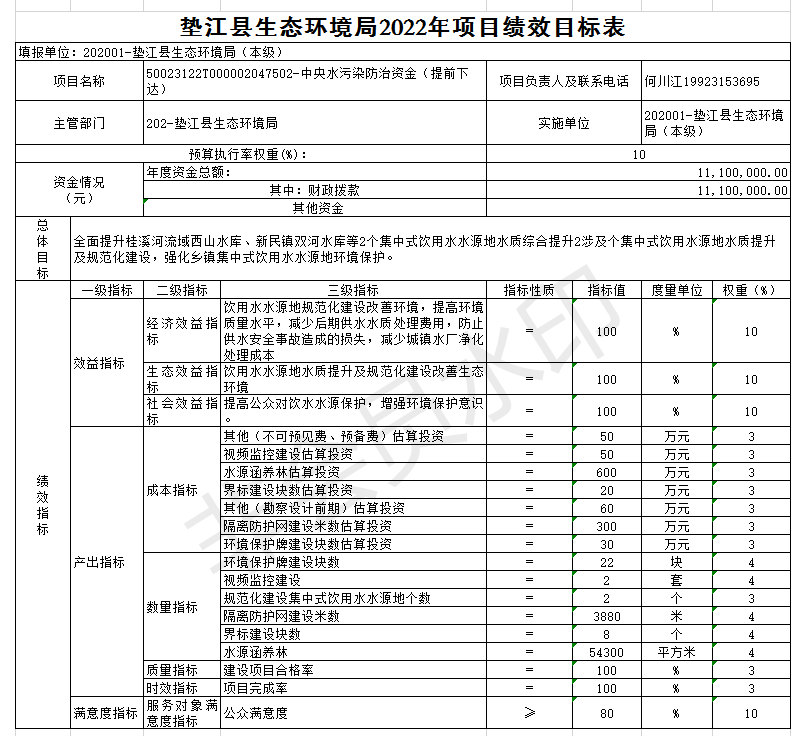Viewport: 806px width, 736px height.
Task: Select the 经济效益指标 cell
Action: (182, 331)
